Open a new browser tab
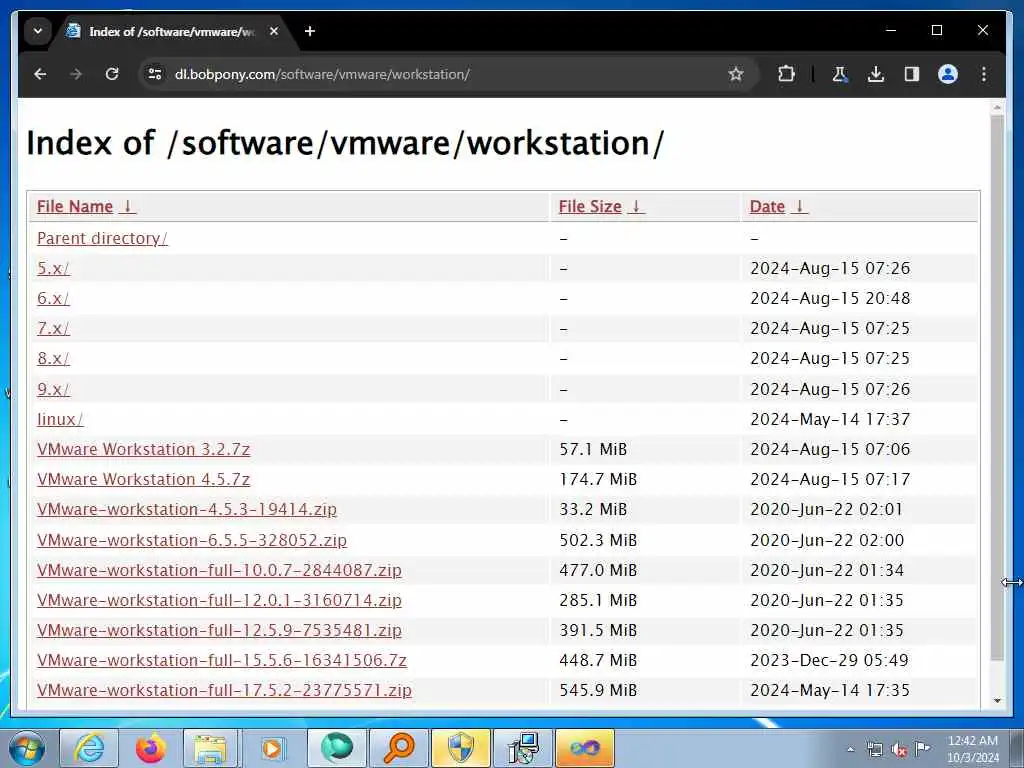The width and height of the screenshot is (1024, 768). click(310, 31)
